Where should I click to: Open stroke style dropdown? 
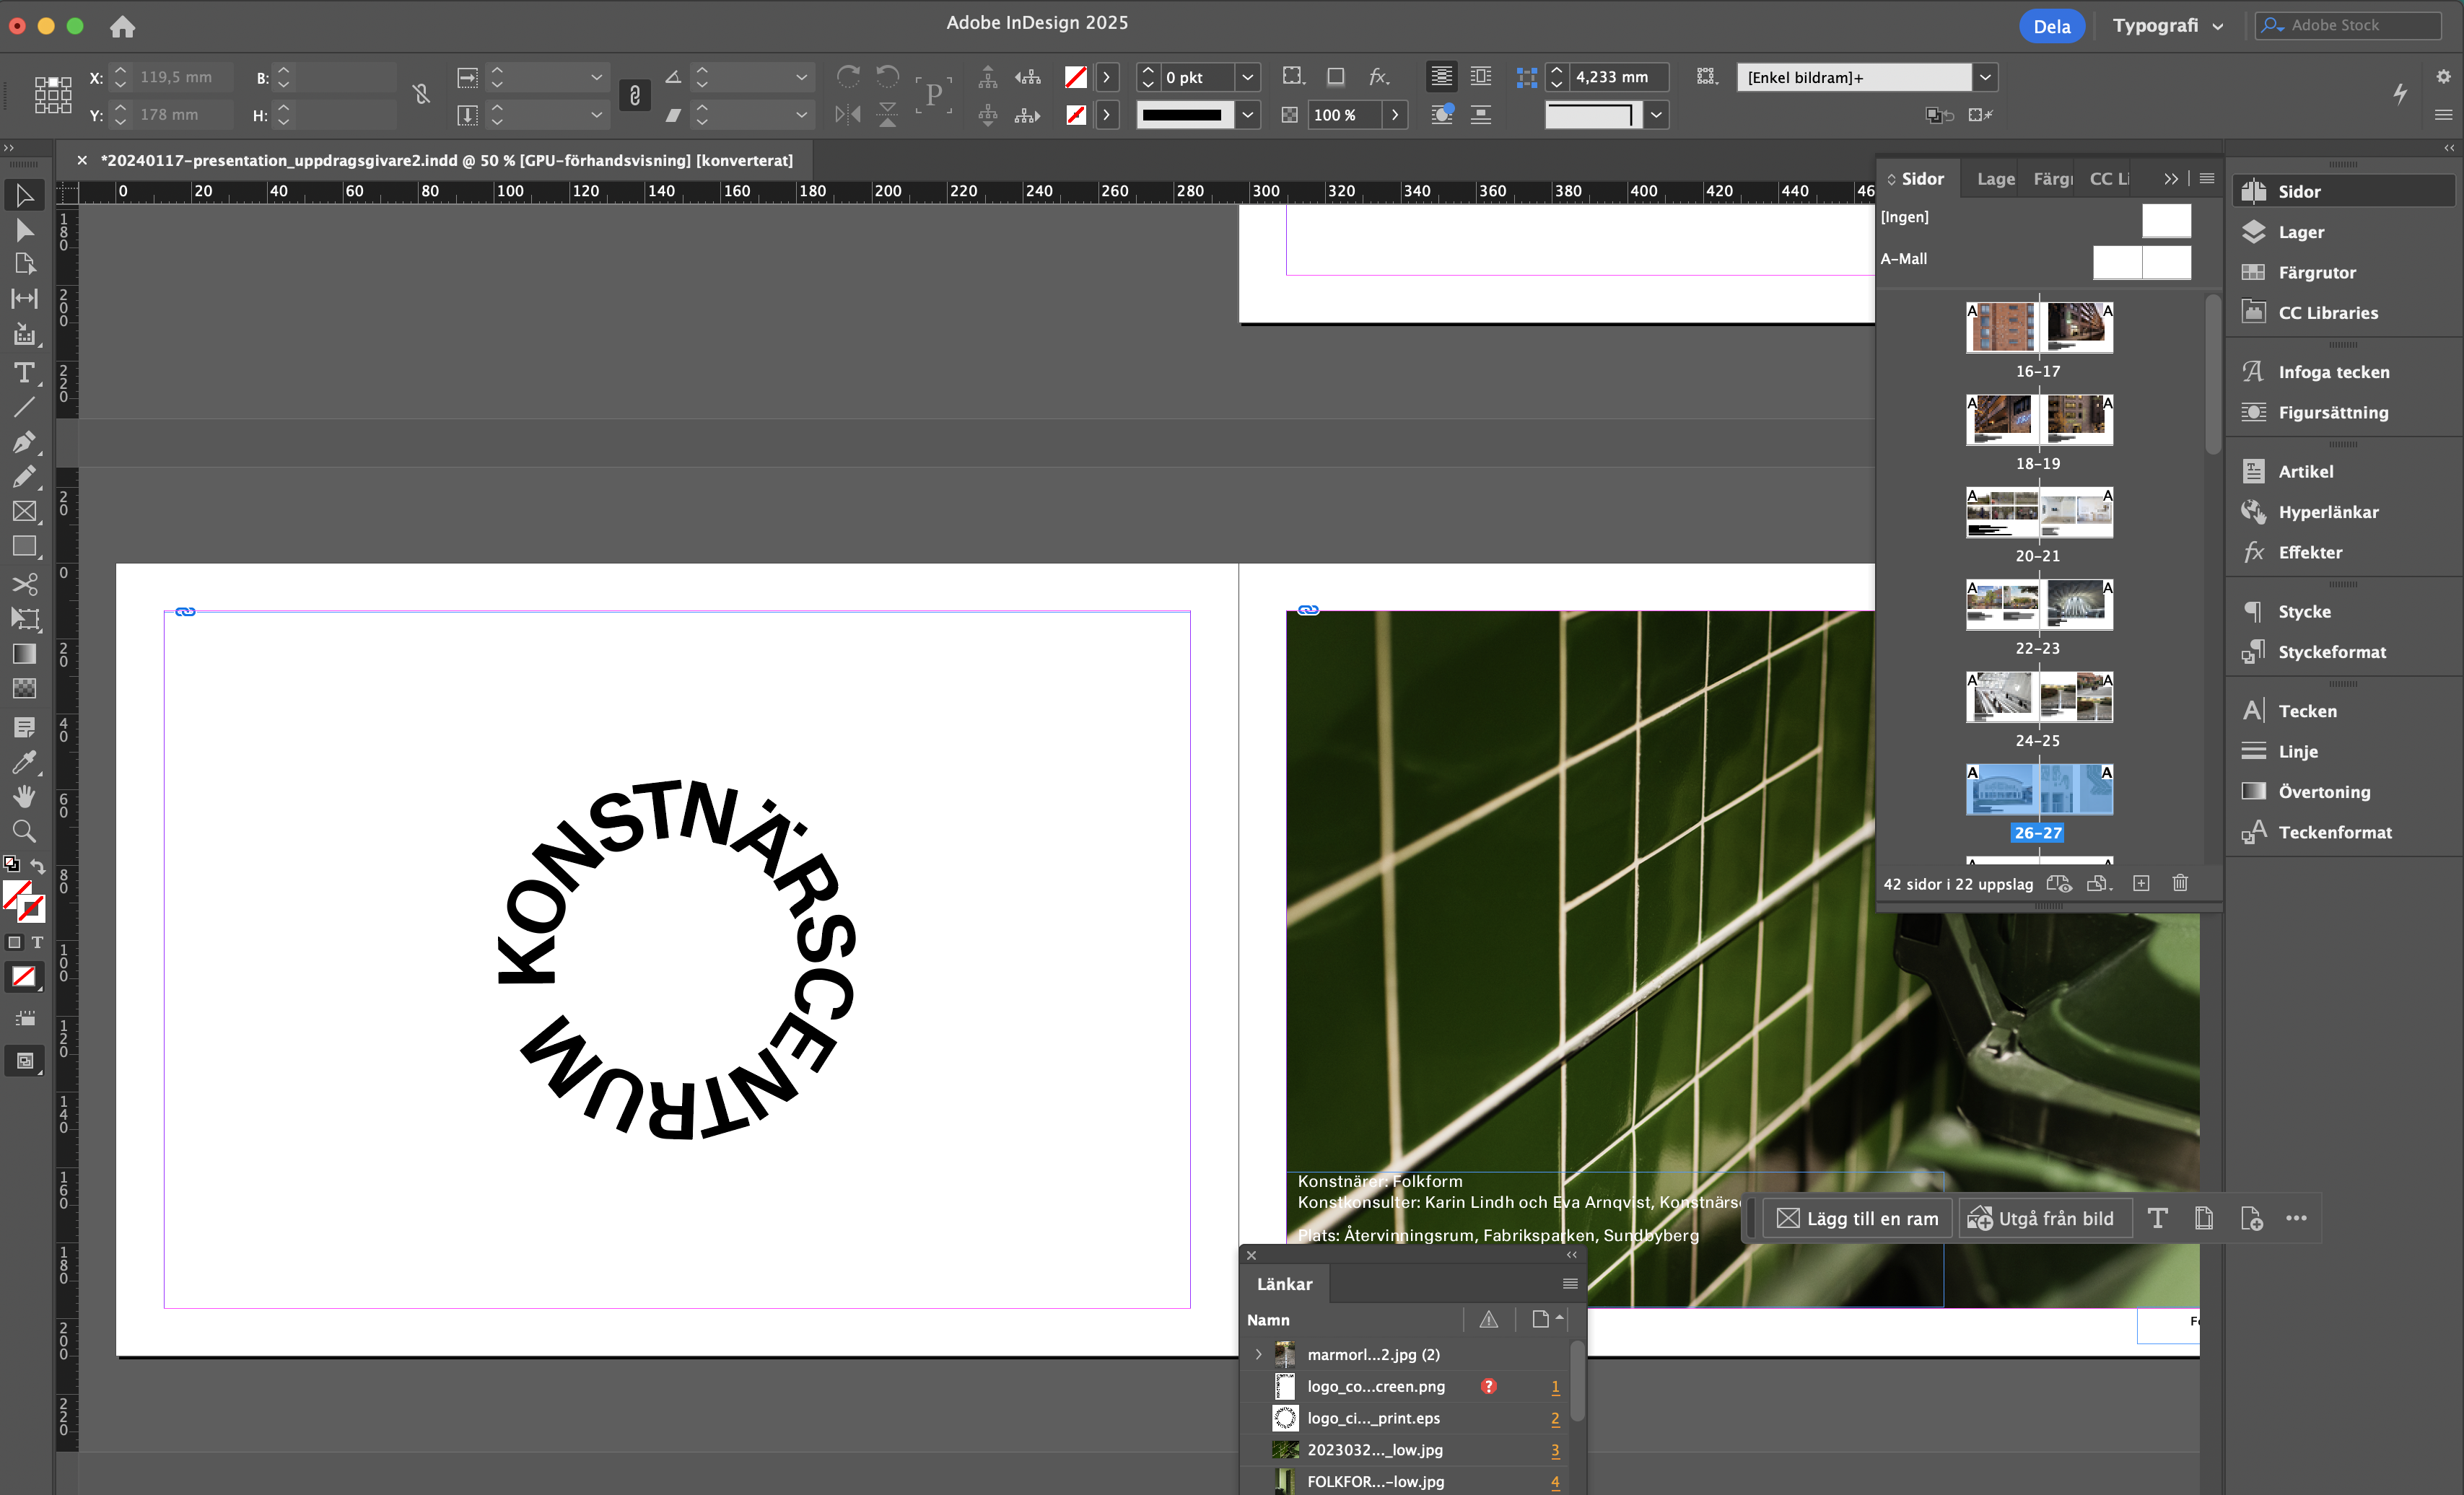click(1247, 115)
